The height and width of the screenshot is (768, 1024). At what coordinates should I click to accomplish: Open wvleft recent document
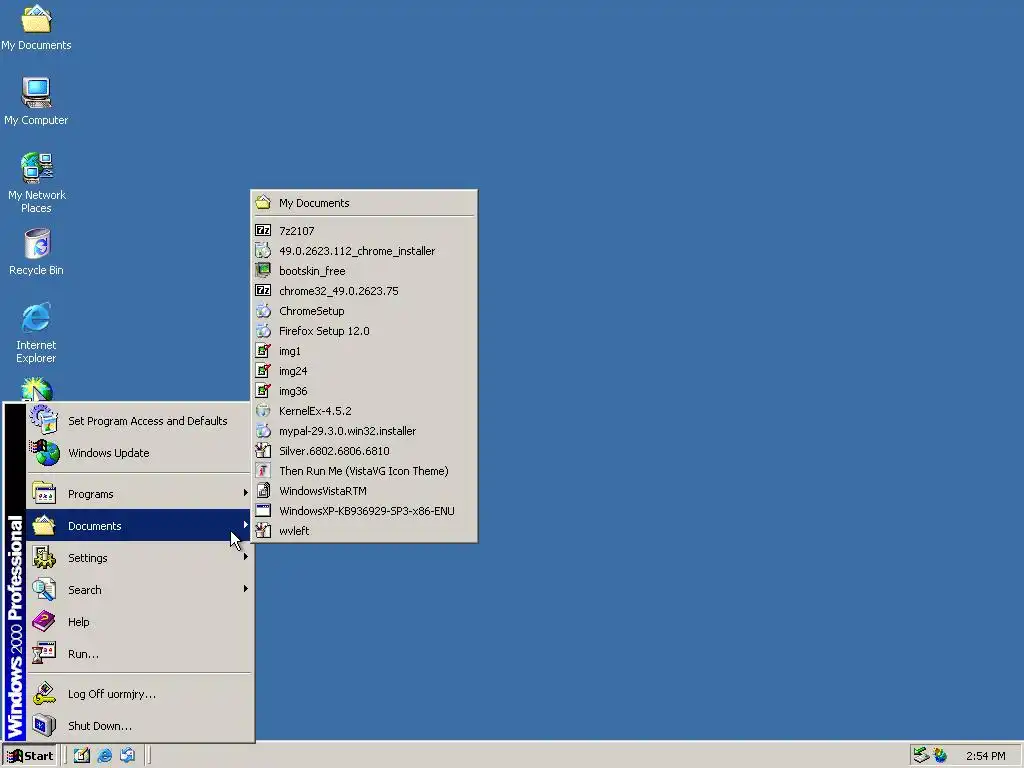tap(364, 531)
